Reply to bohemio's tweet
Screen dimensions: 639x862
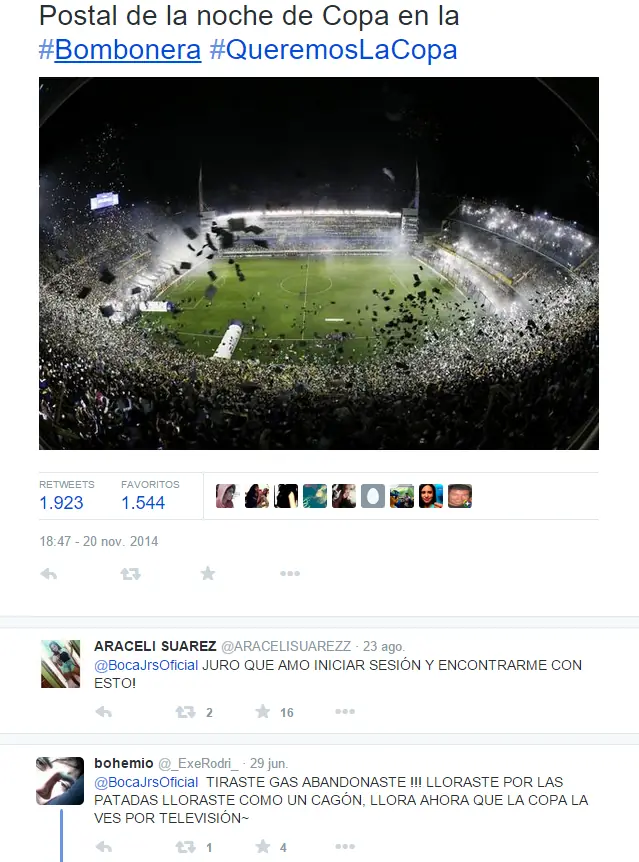[103, 847]
